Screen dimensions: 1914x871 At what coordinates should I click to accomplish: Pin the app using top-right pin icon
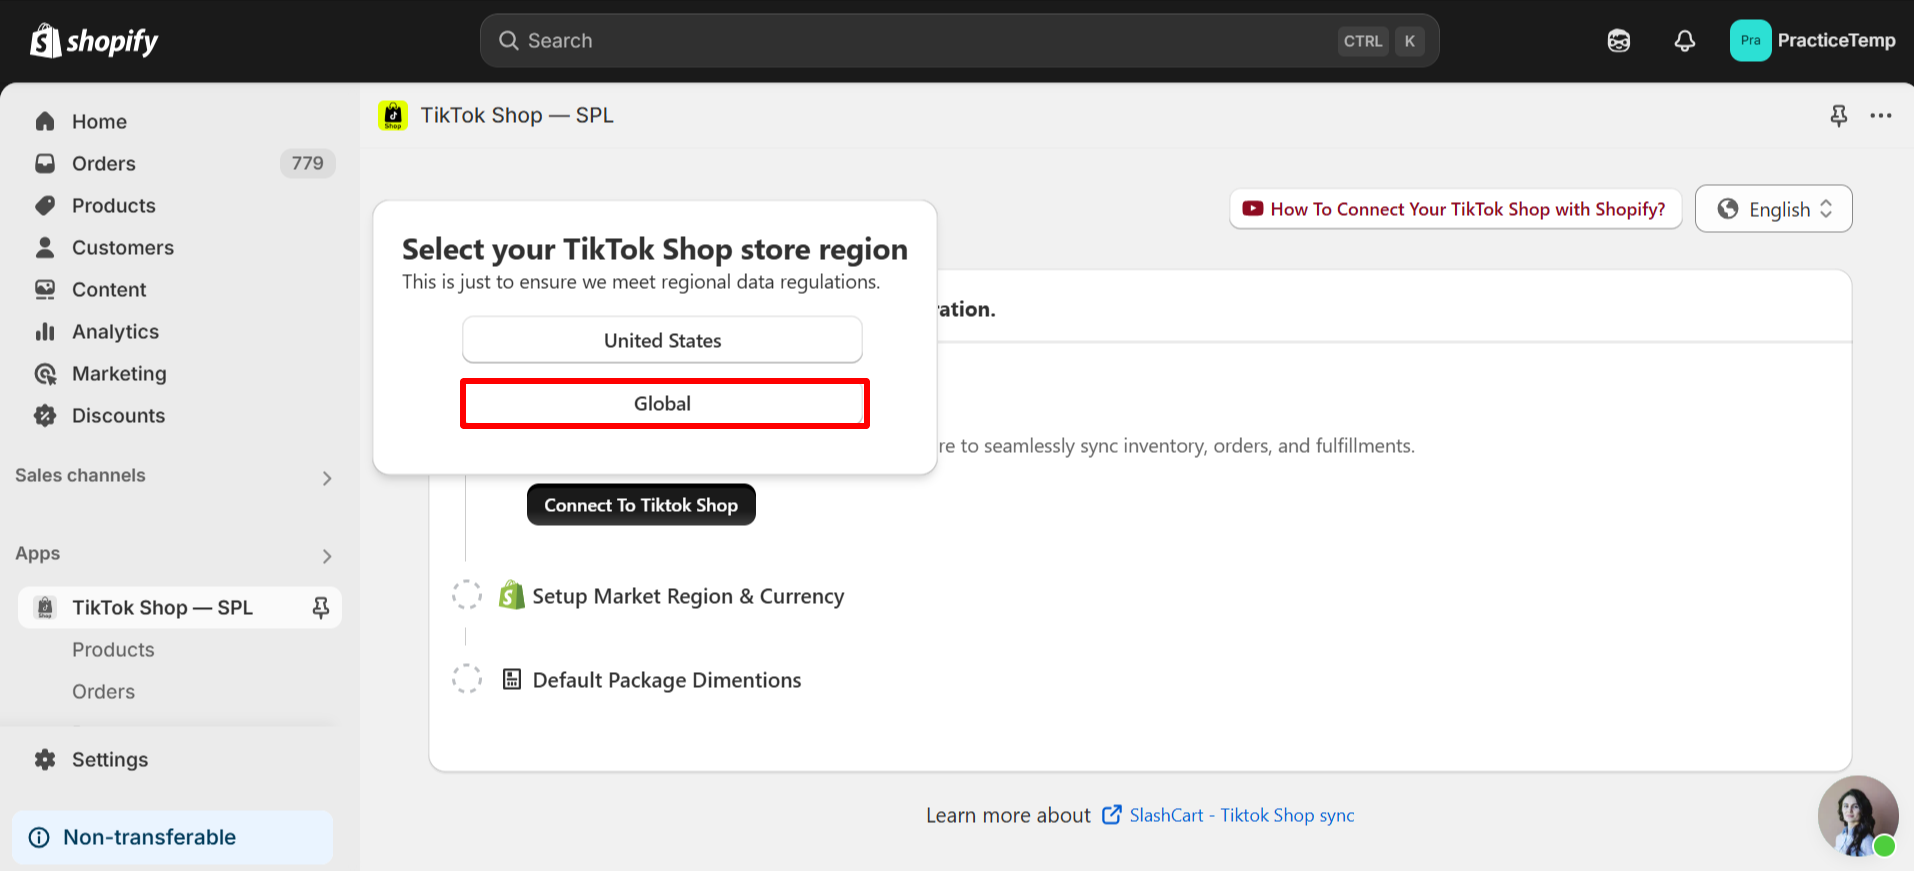[1838, 116]
